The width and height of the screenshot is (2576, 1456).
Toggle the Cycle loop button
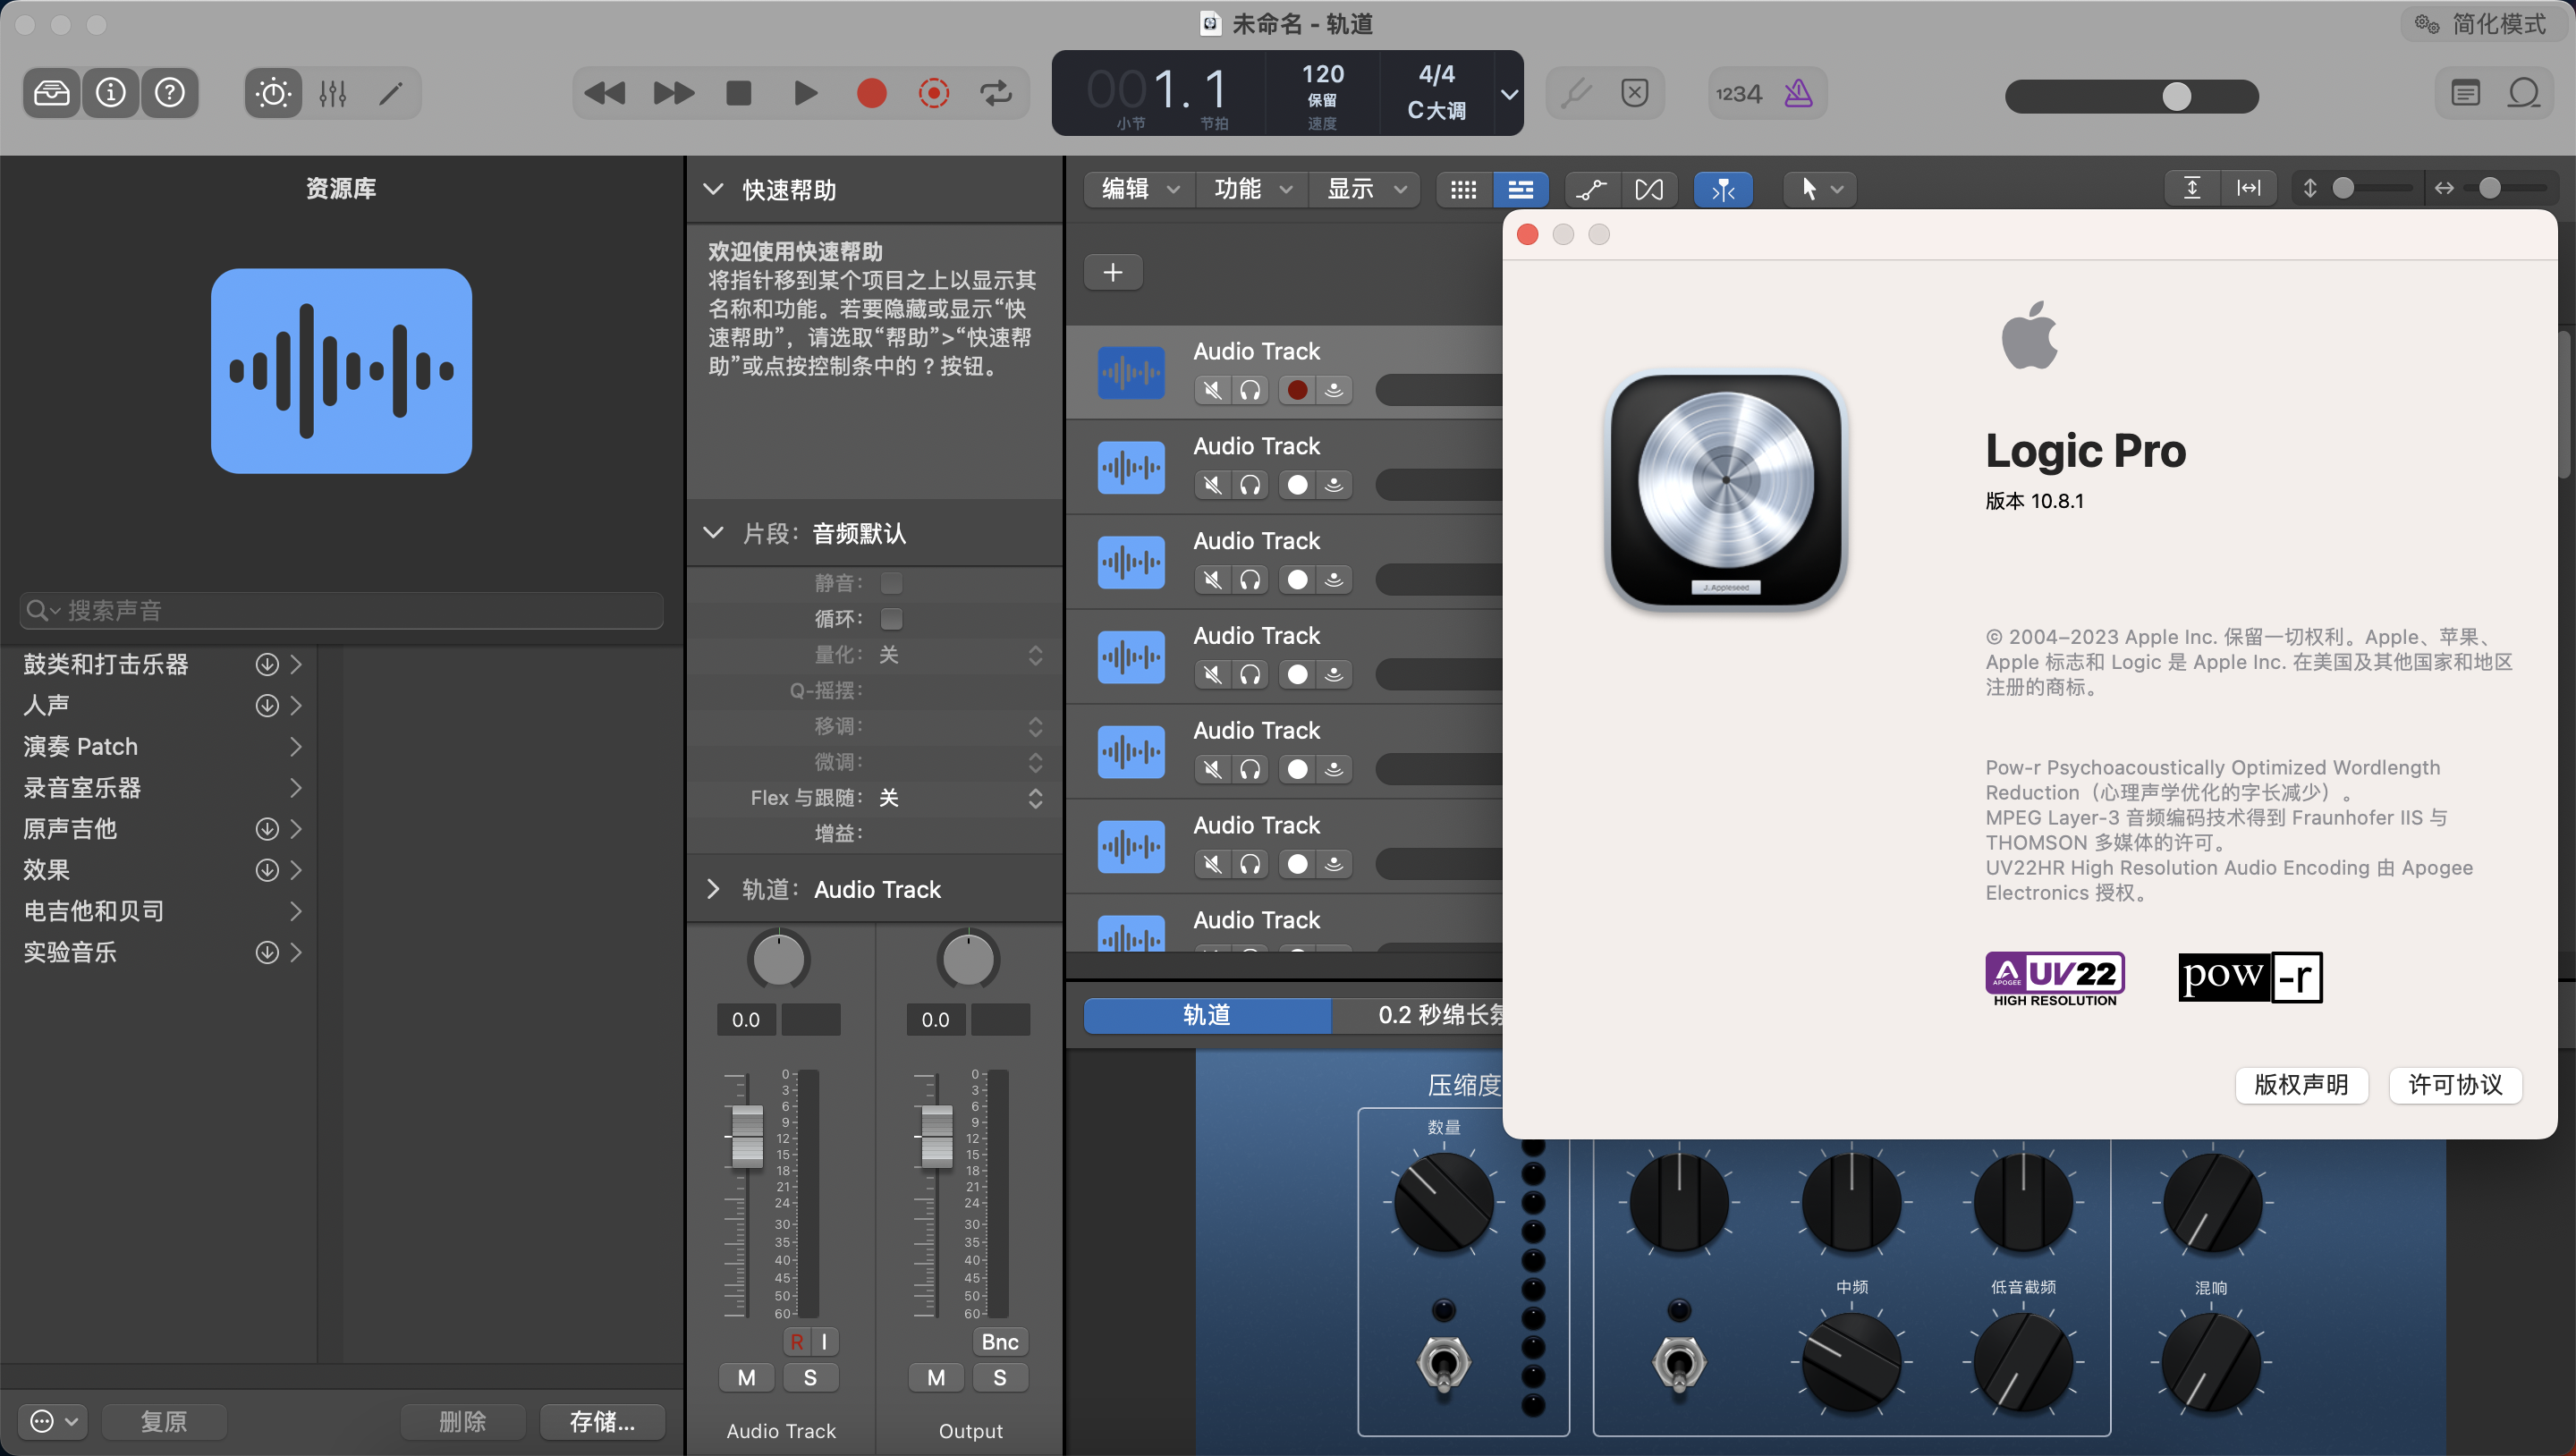coord(996,93)
